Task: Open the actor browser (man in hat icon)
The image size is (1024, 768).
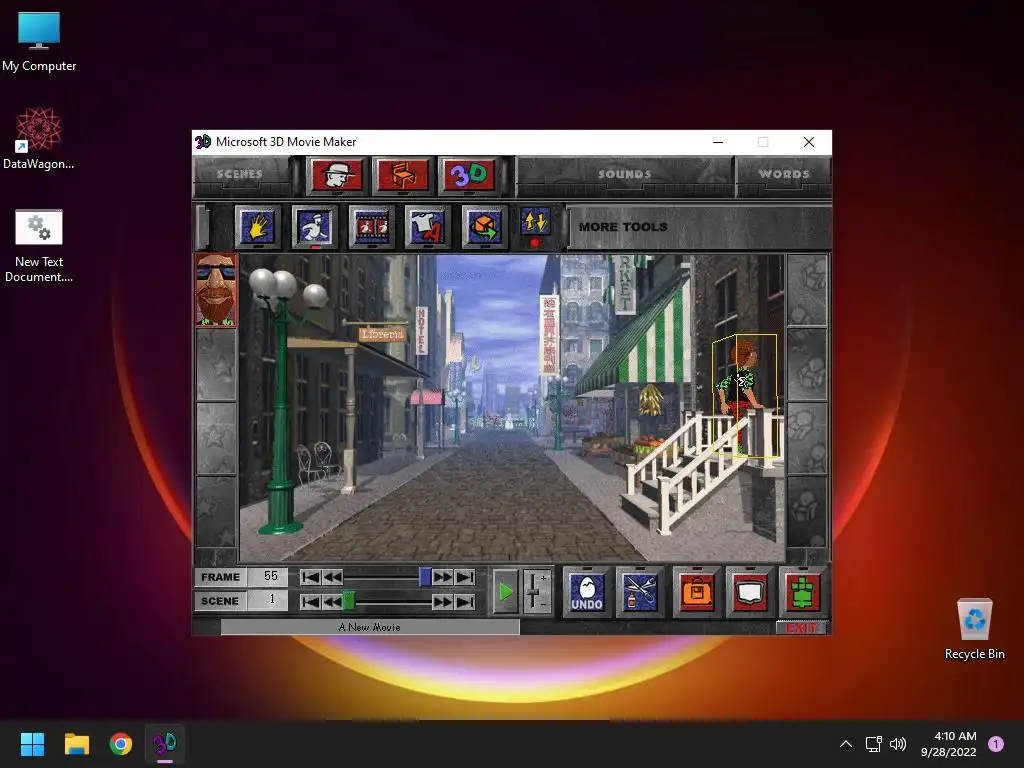Action: point(337,175)
